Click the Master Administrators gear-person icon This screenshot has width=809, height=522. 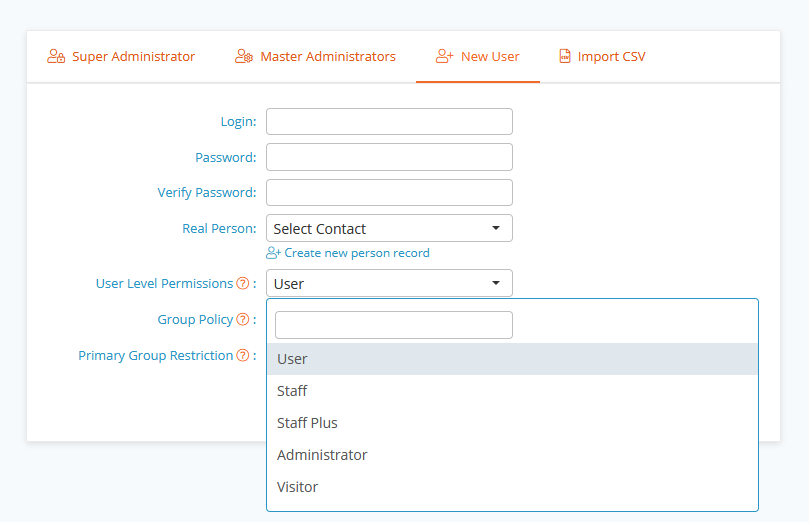(x=244, y=56)
